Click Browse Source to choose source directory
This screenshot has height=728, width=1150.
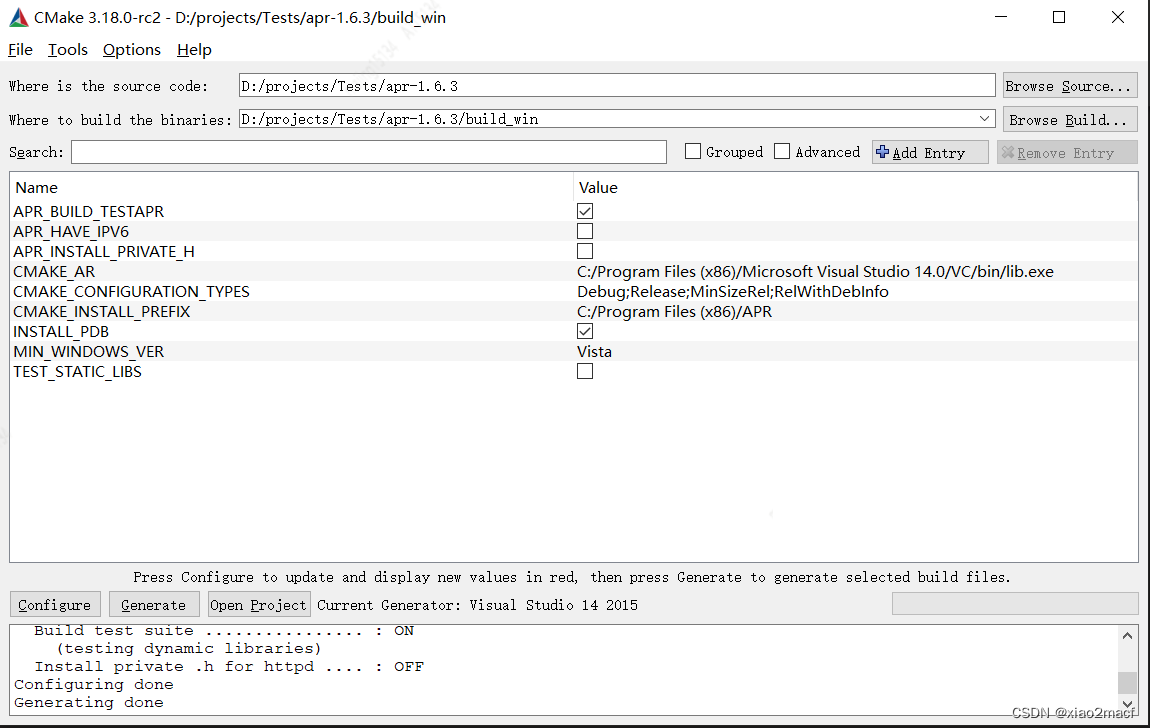pos(1069,84)
